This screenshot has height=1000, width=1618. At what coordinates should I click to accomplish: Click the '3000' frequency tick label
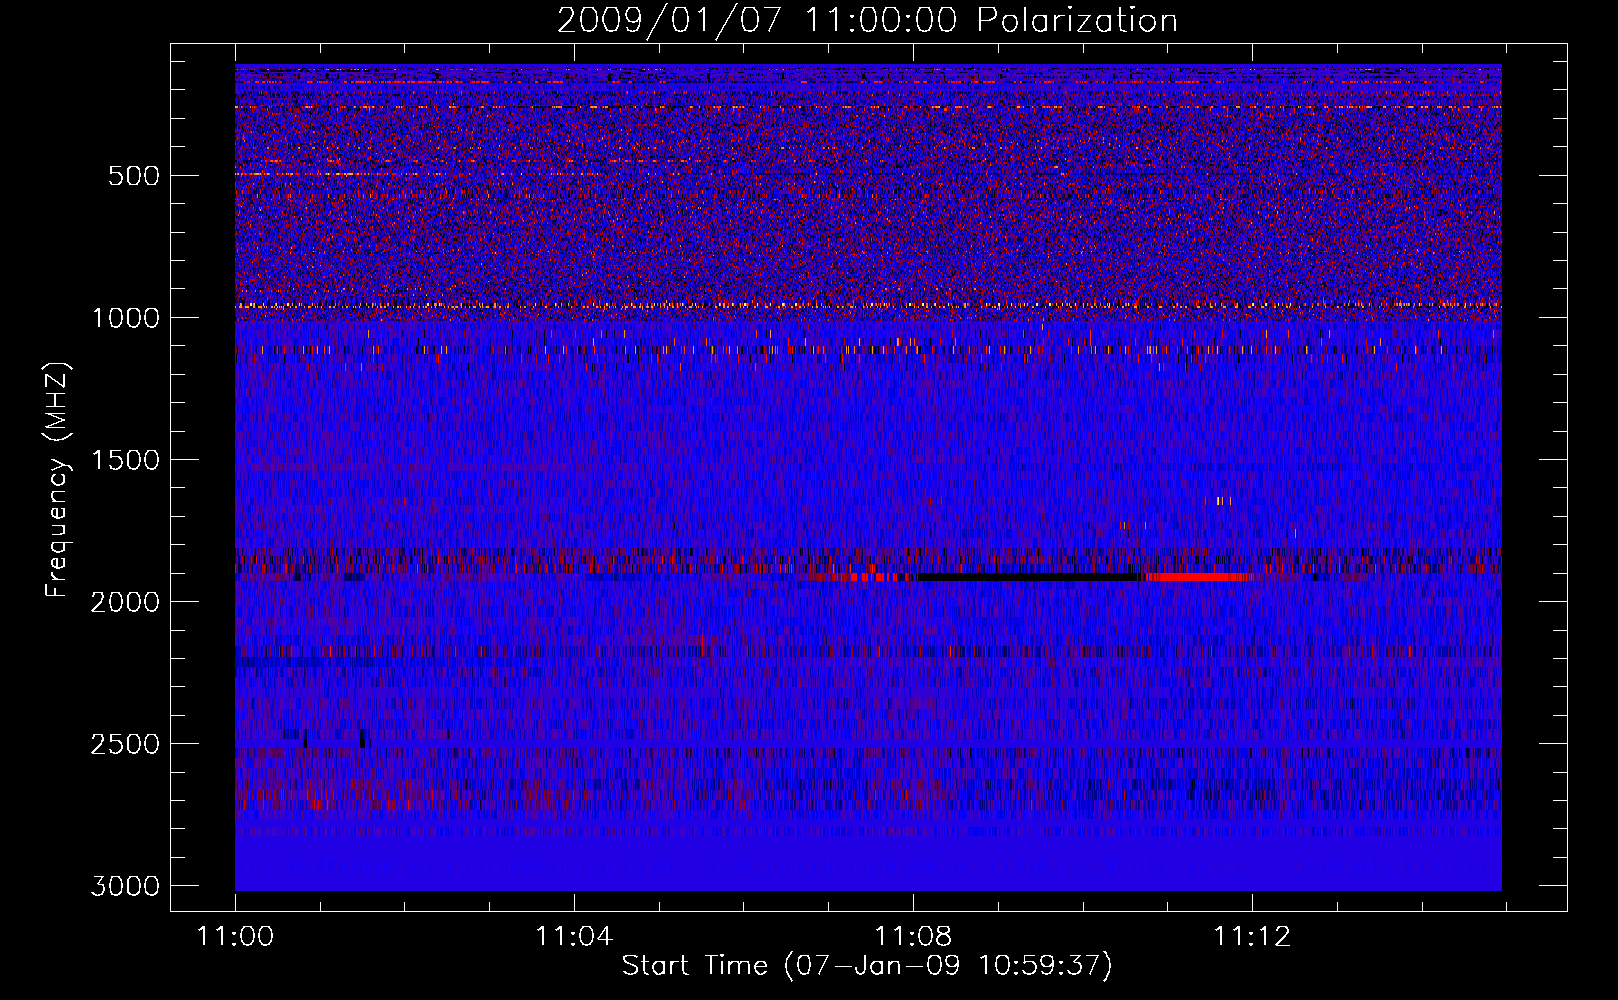125,886
